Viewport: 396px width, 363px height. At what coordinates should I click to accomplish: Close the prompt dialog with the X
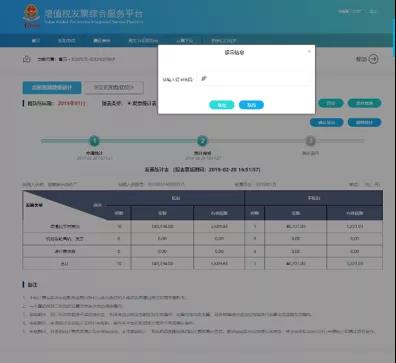[309, 51]
